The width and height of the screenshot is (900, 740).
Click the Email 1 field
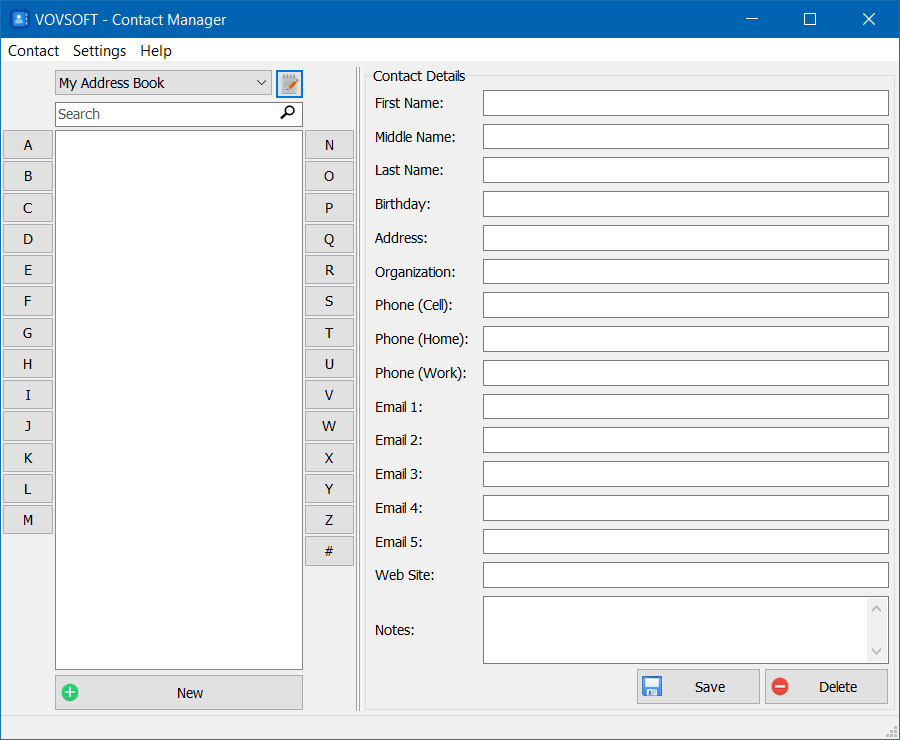[x=685, y=406]
